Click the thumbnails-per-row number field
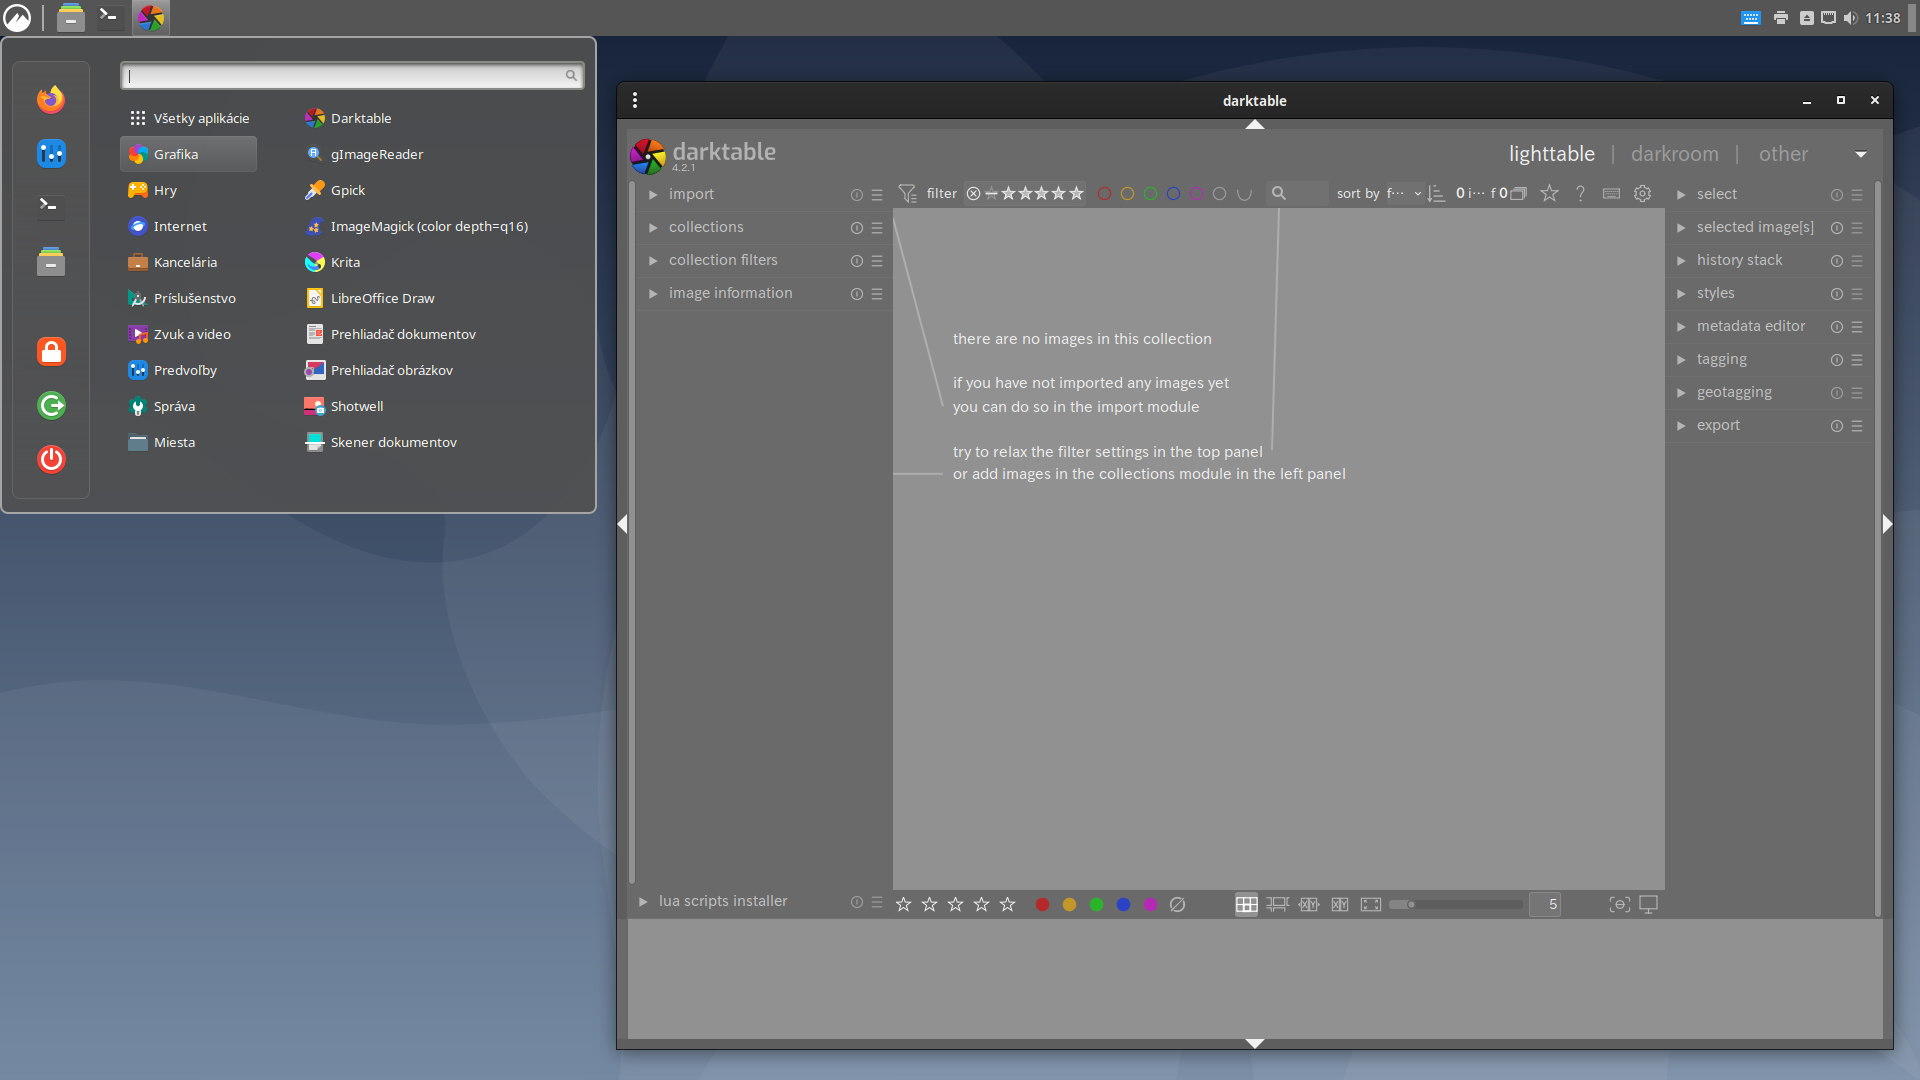 [x=1545, y=904]
